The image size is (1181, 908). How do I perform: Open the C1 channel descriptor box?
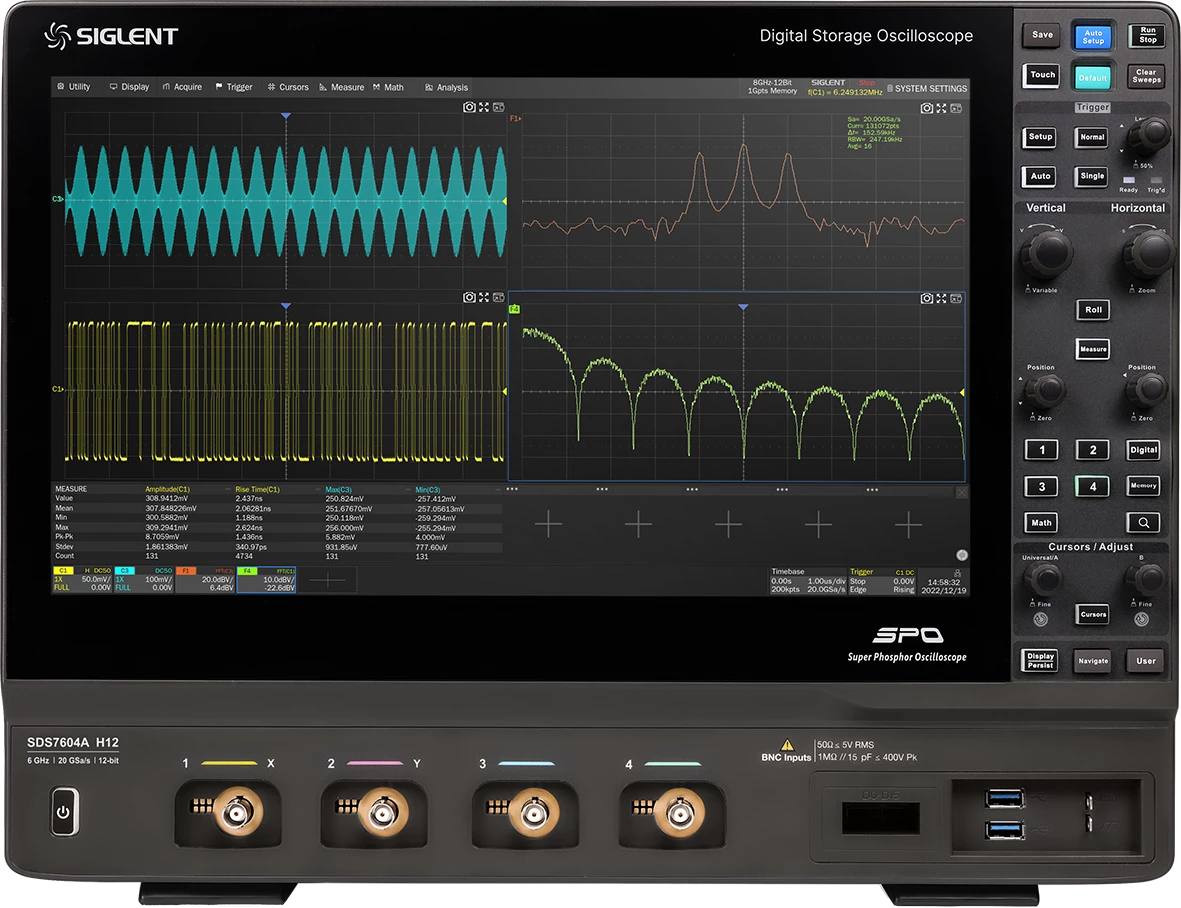coord(82,580)
